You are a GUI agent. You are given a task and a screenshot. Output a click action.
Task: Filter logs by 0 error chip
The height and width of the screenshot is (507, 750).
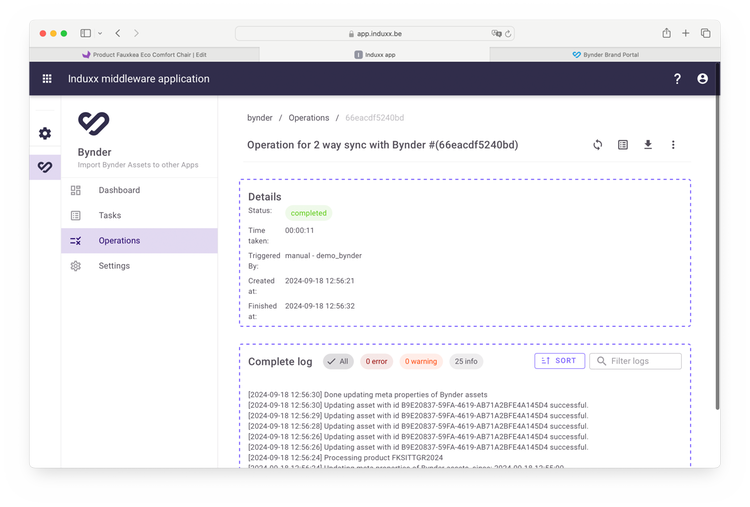click(376, 362)
